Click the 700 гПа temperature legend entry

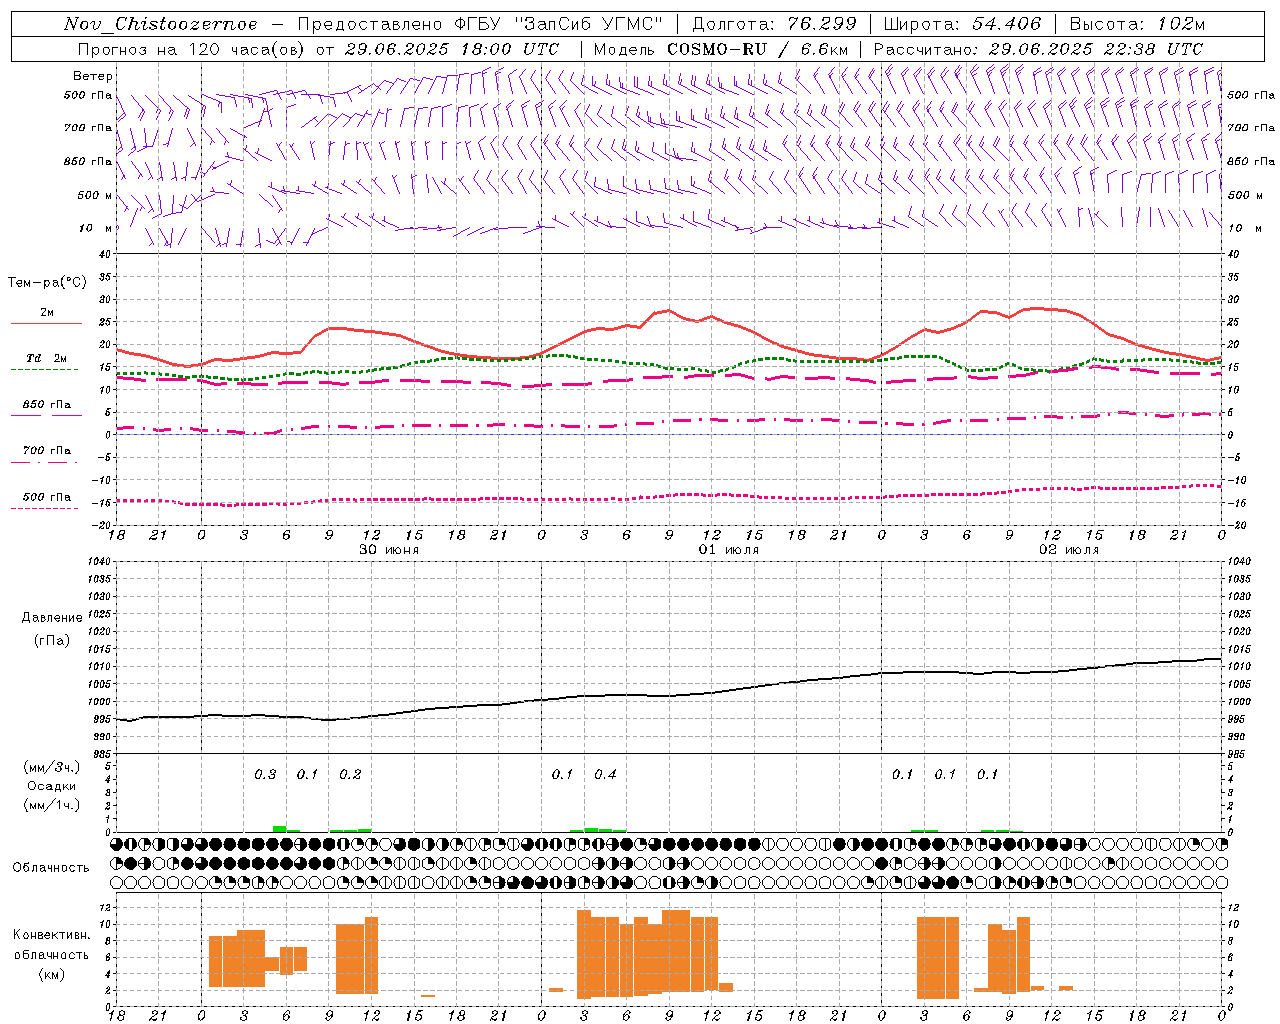pos(47,451)
